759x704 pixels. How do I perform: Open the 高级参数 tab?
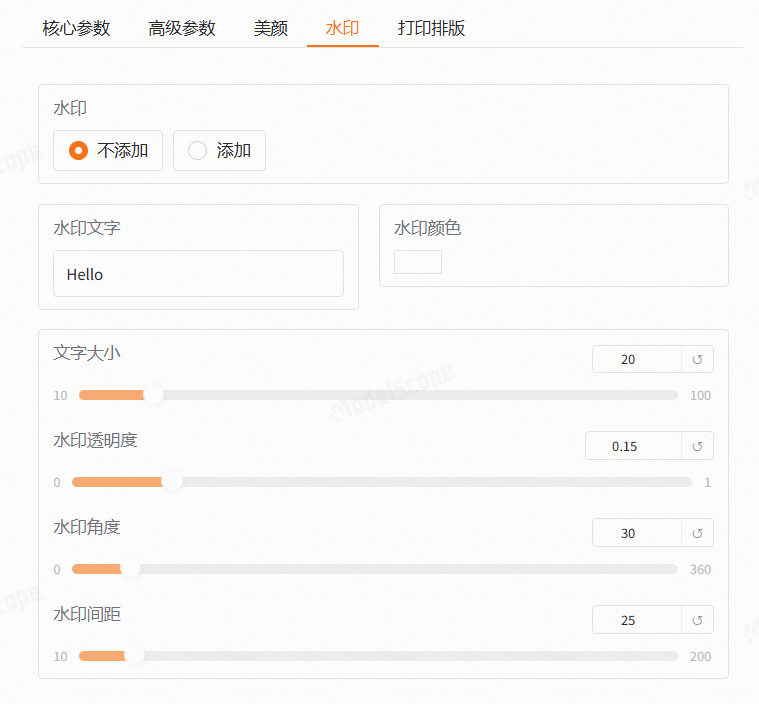click(x=182, y=28)
